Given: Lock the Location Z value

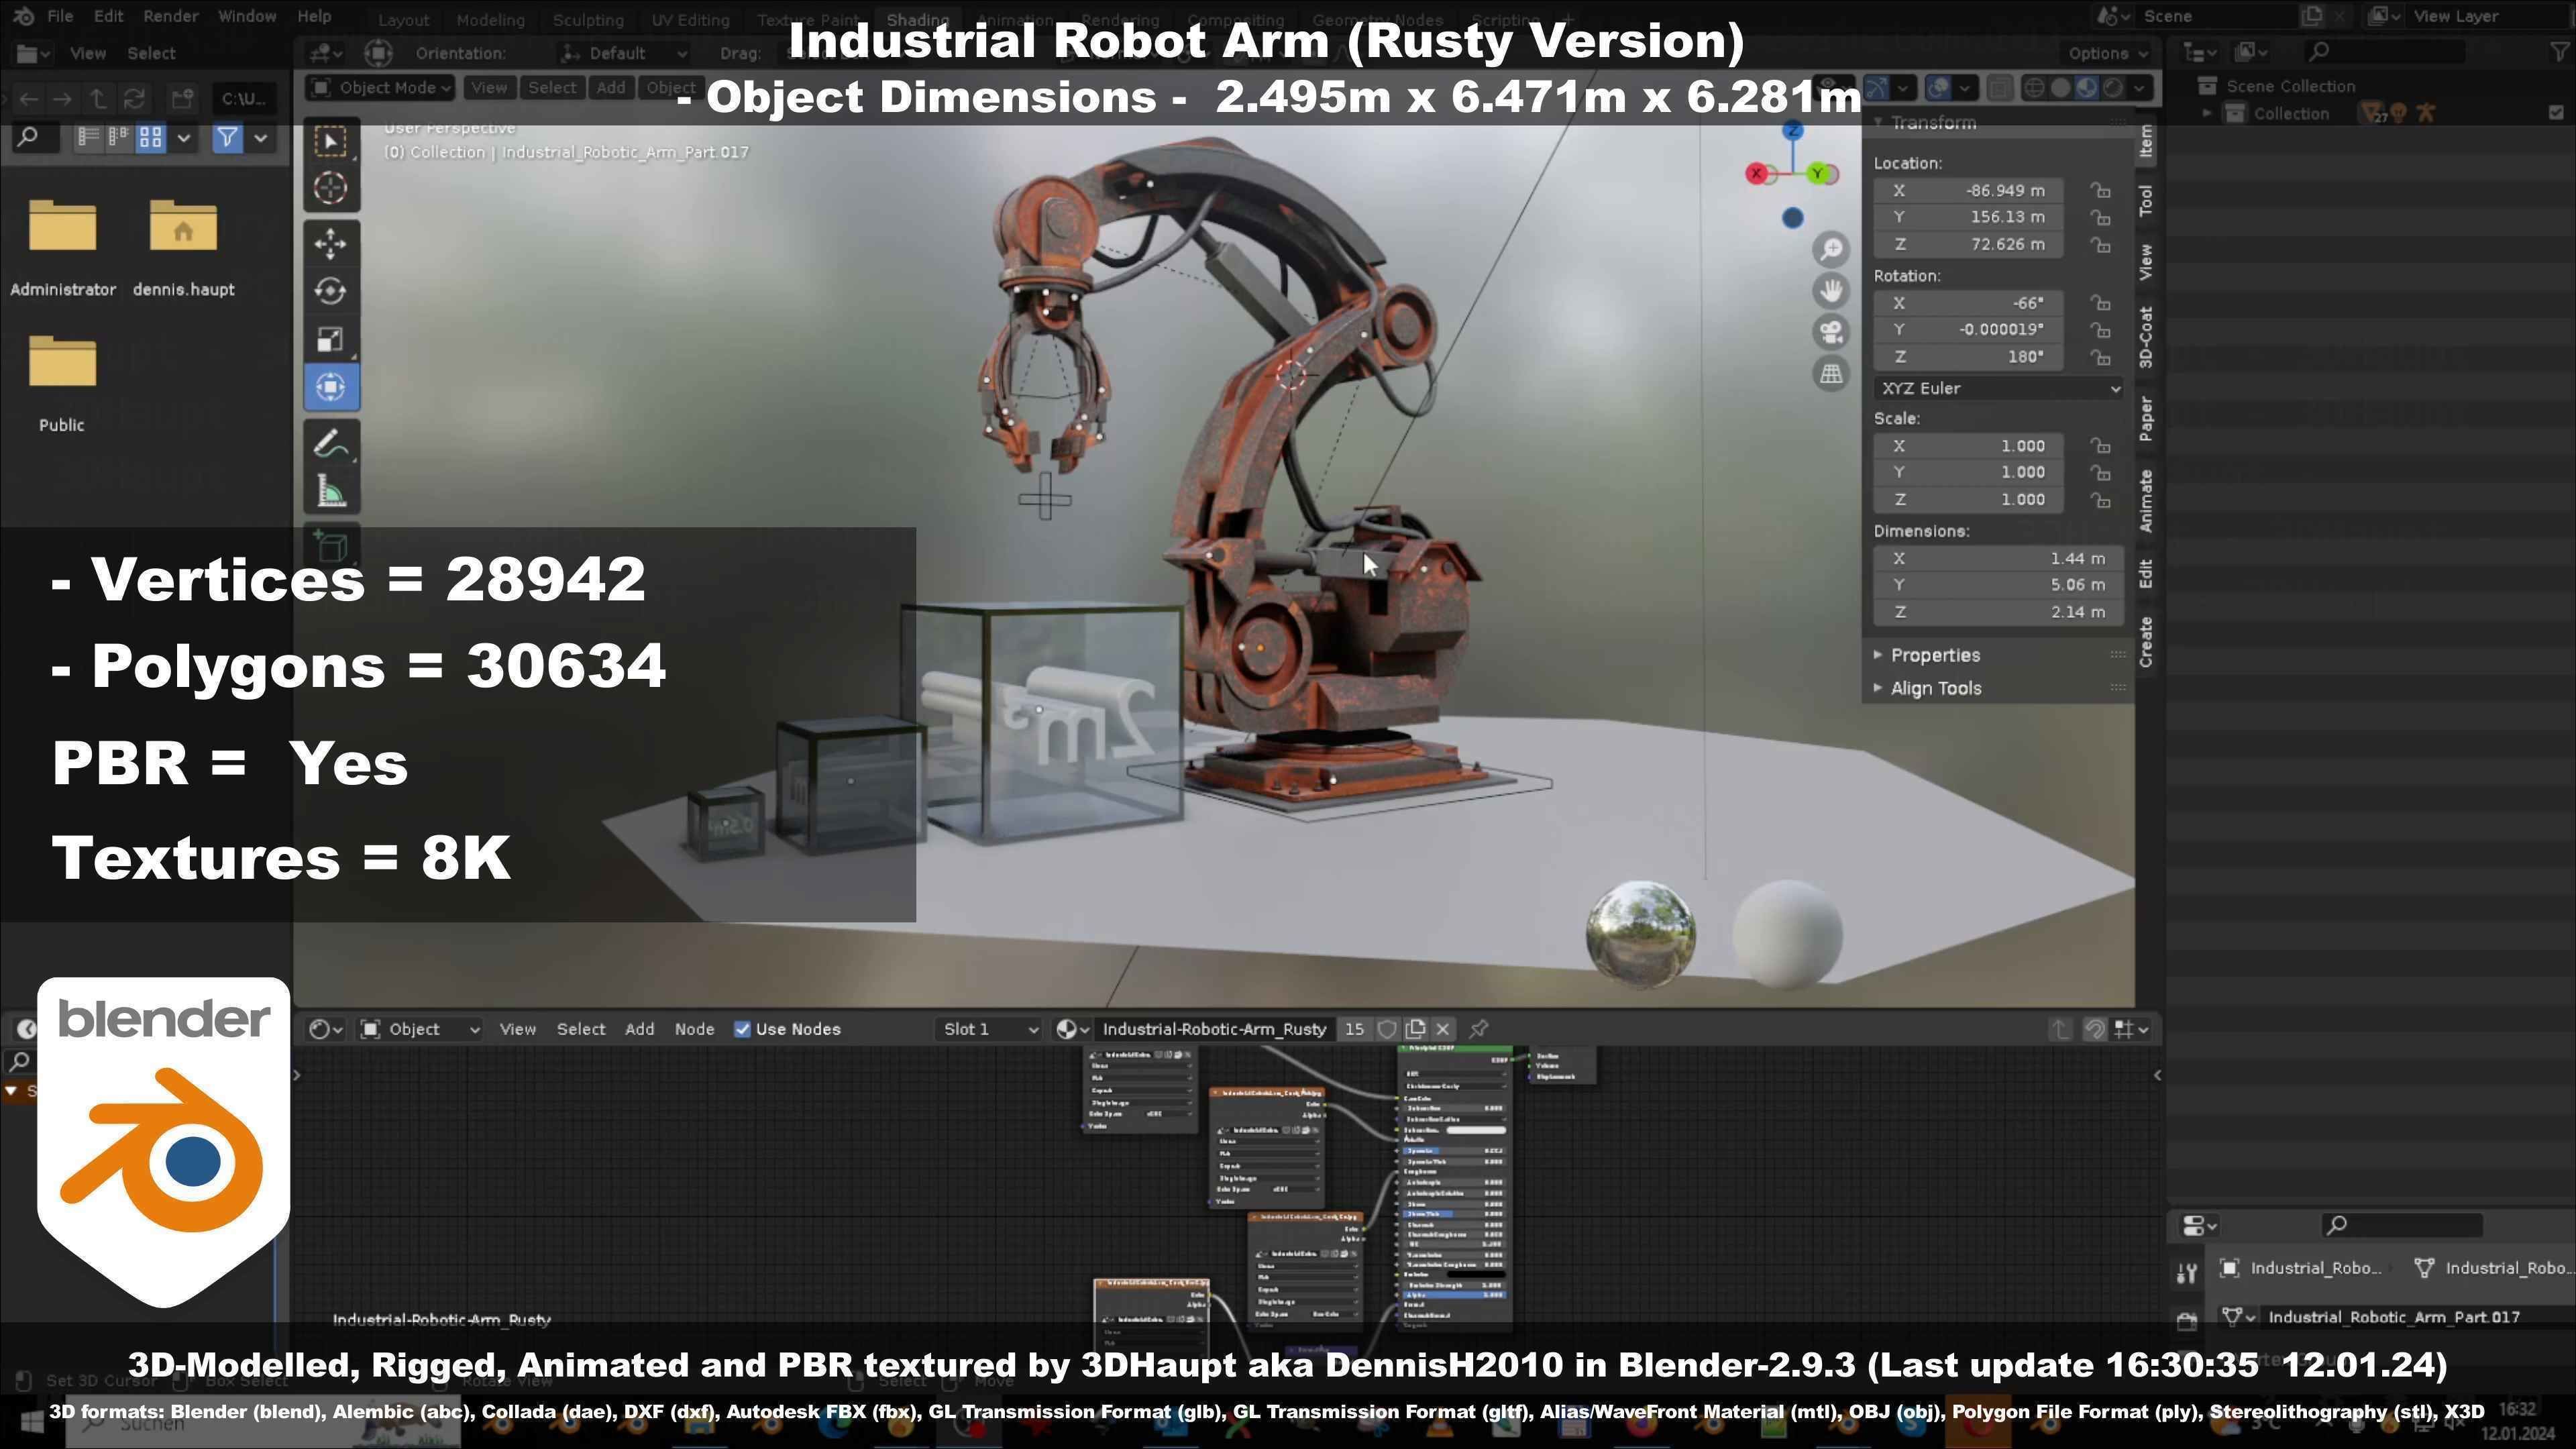Looking at the screenshot, I should point(2100,245).
